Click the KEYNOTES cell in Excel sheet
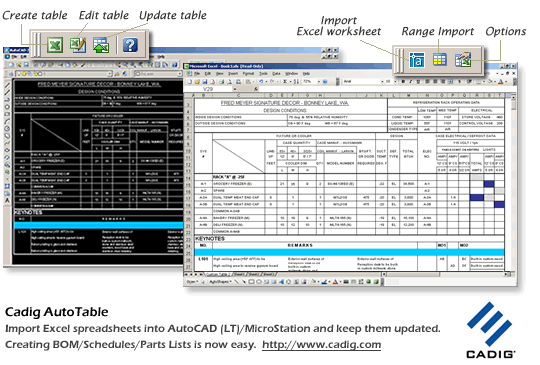 tap(210, 238)
